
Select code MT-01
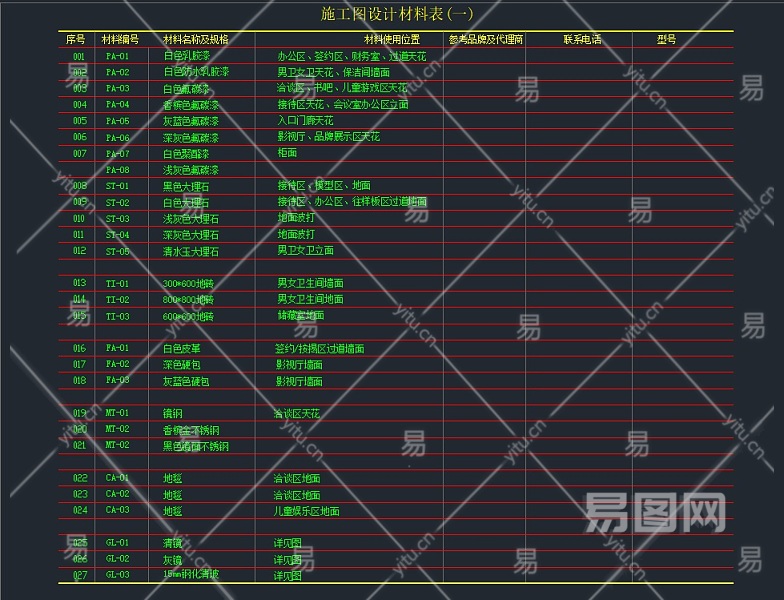(118, 413)
